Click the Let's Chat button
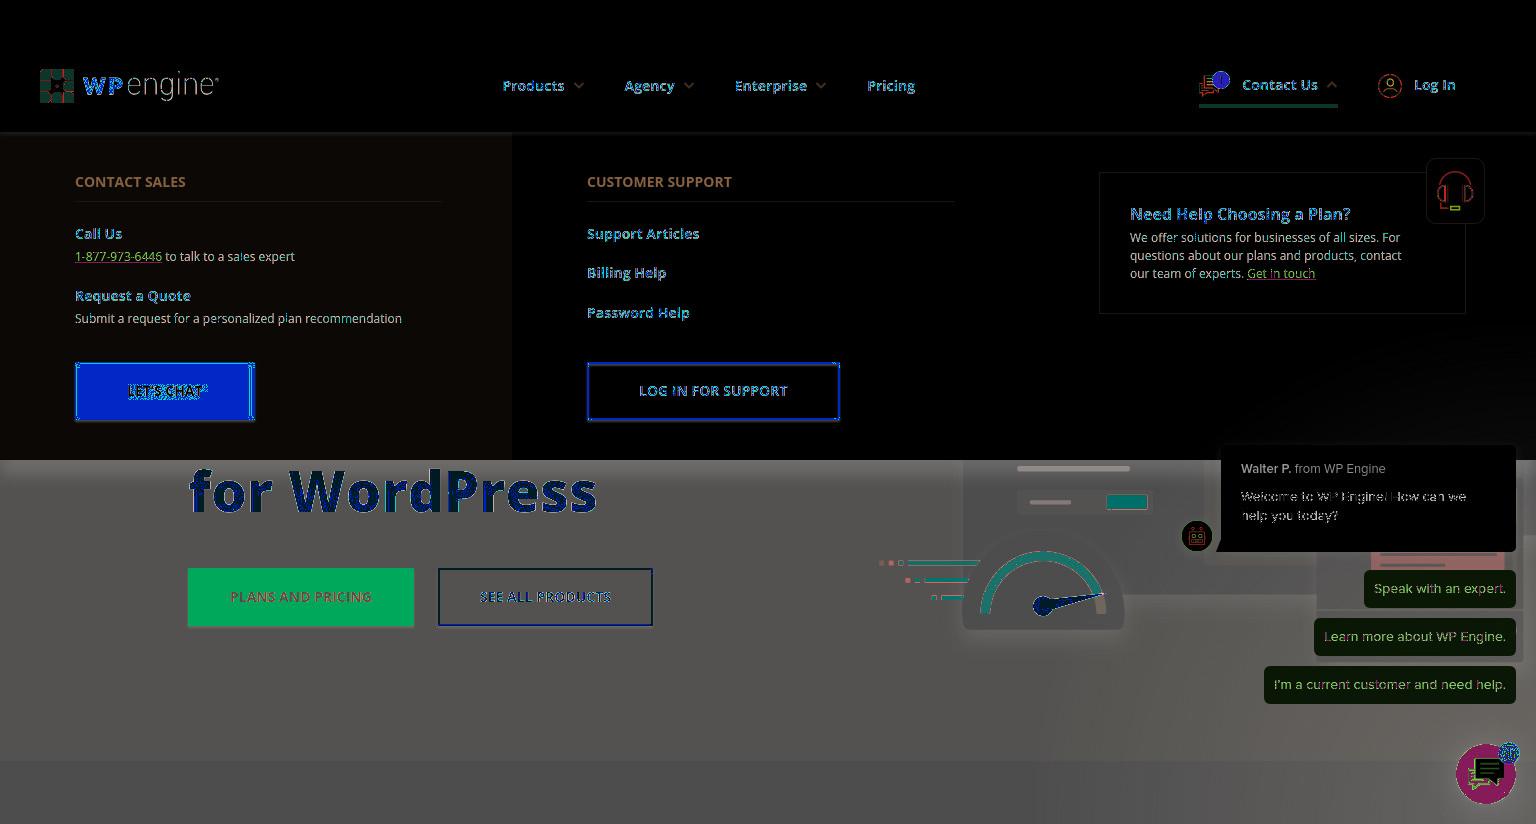The width and height of the screenshot is (1536, 824). [165, 391]
